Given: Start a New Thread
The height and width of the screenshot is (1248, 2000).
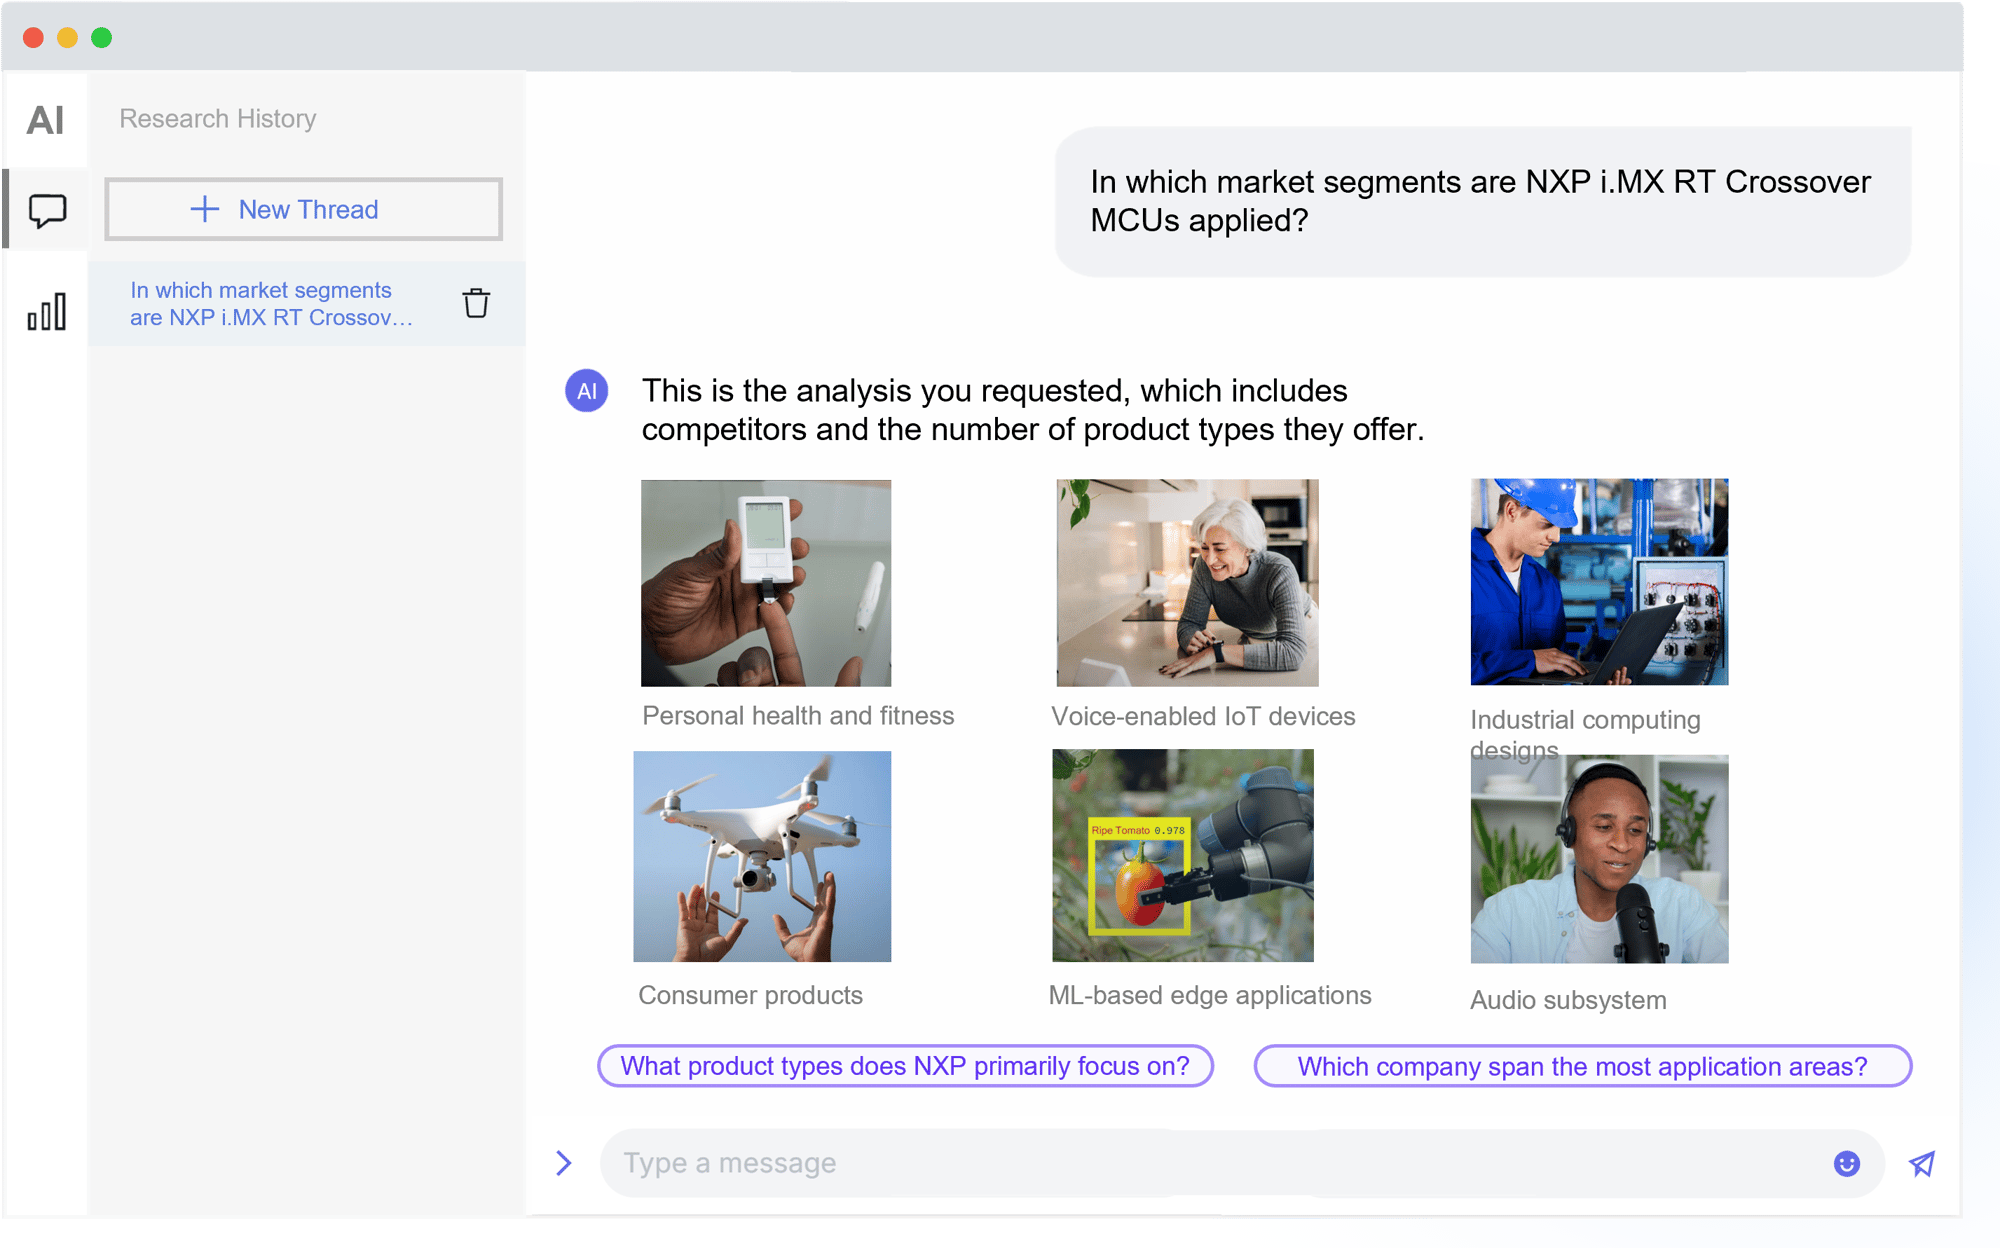Looking at the screenshot, I should point(303,209).
